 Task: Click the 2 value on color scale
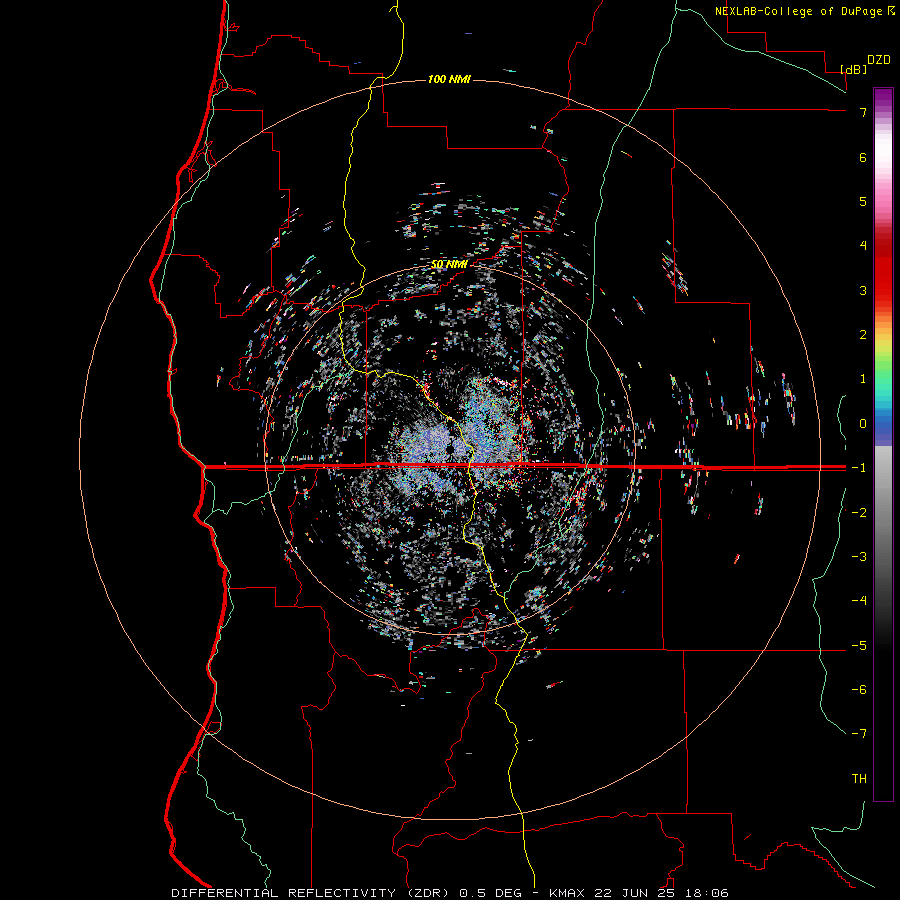pyautogui.click(x=863, y=334)
